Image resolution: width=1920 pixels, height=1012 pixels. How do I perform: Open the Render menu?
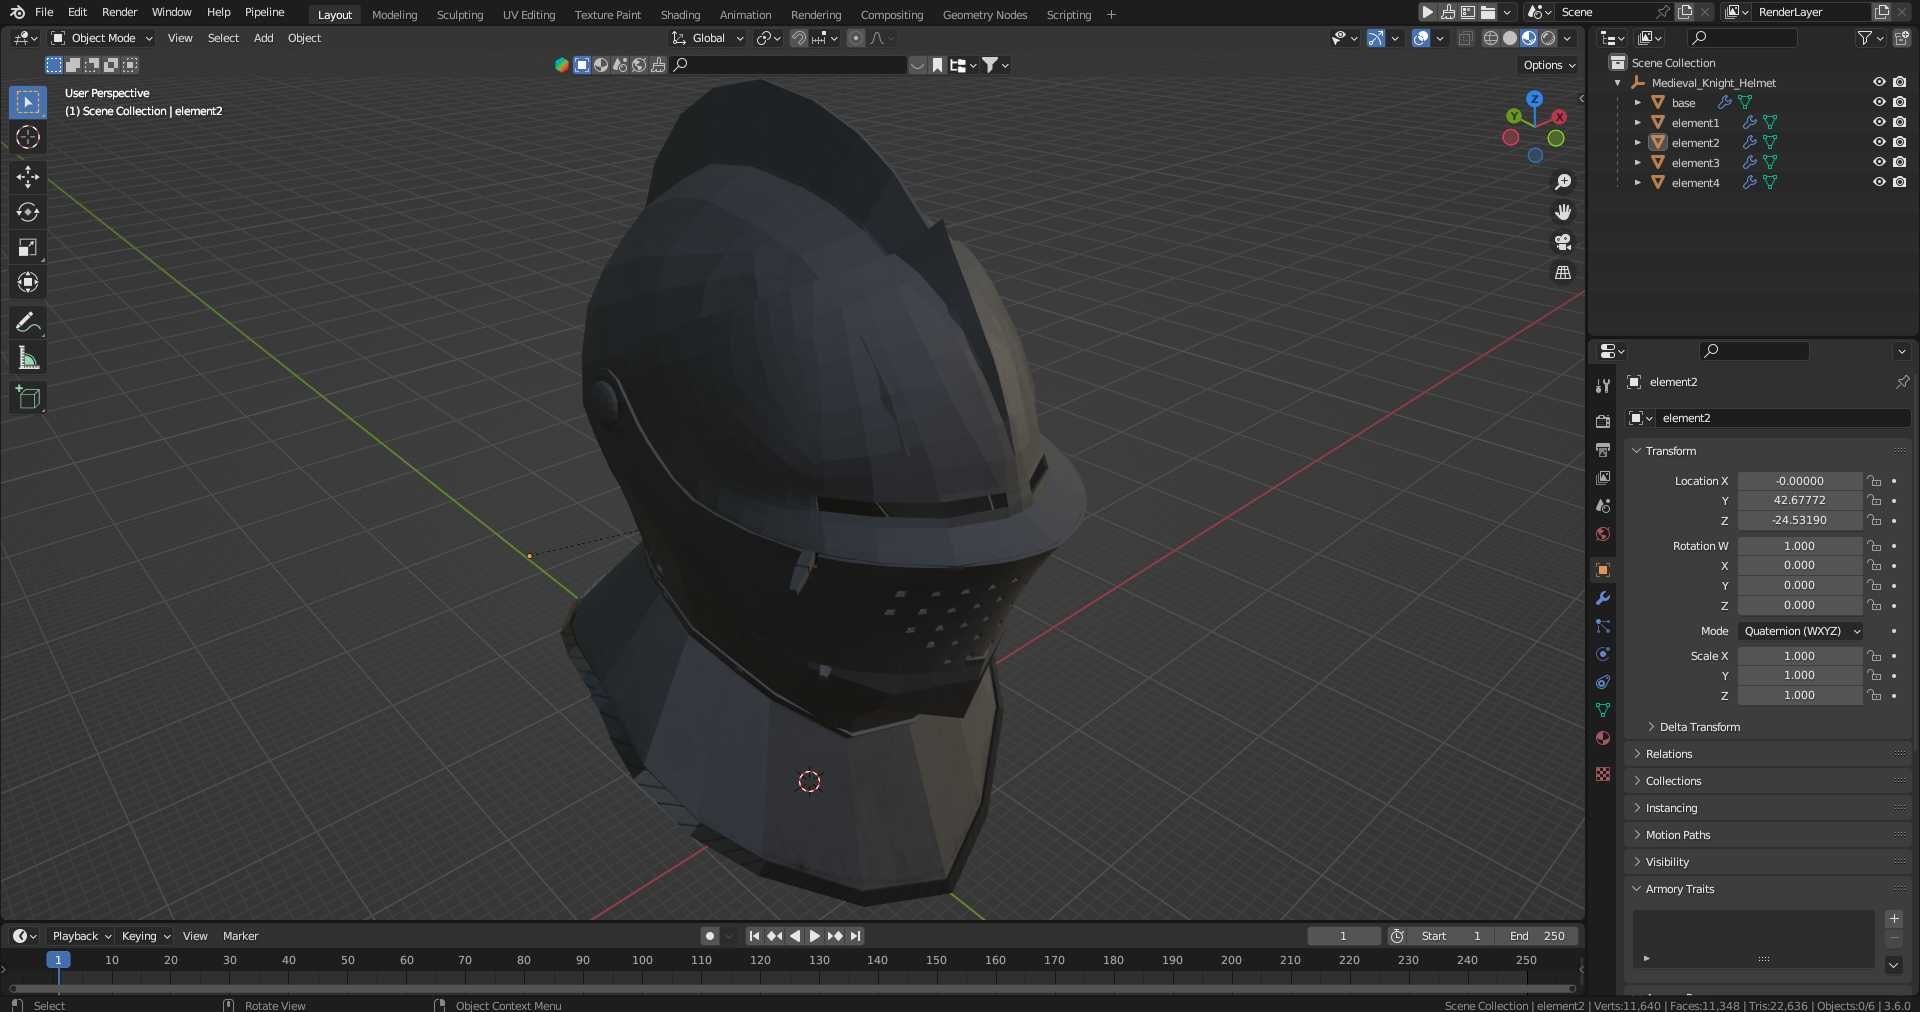coord(119,12)
